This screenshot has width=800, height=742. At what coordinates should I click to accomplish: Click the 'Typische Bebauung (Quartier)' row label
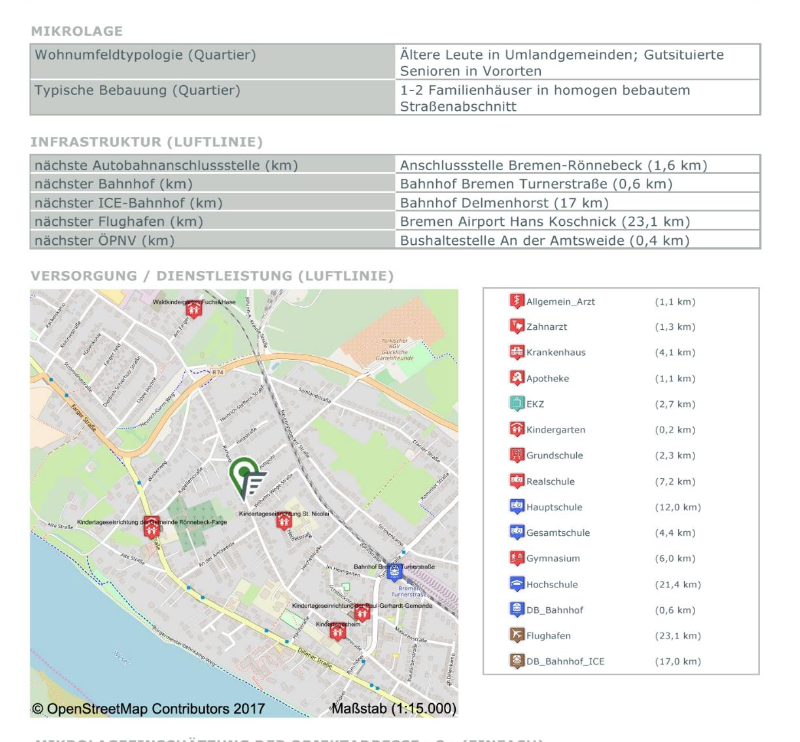pyautogui.click(x=137, y=90)
